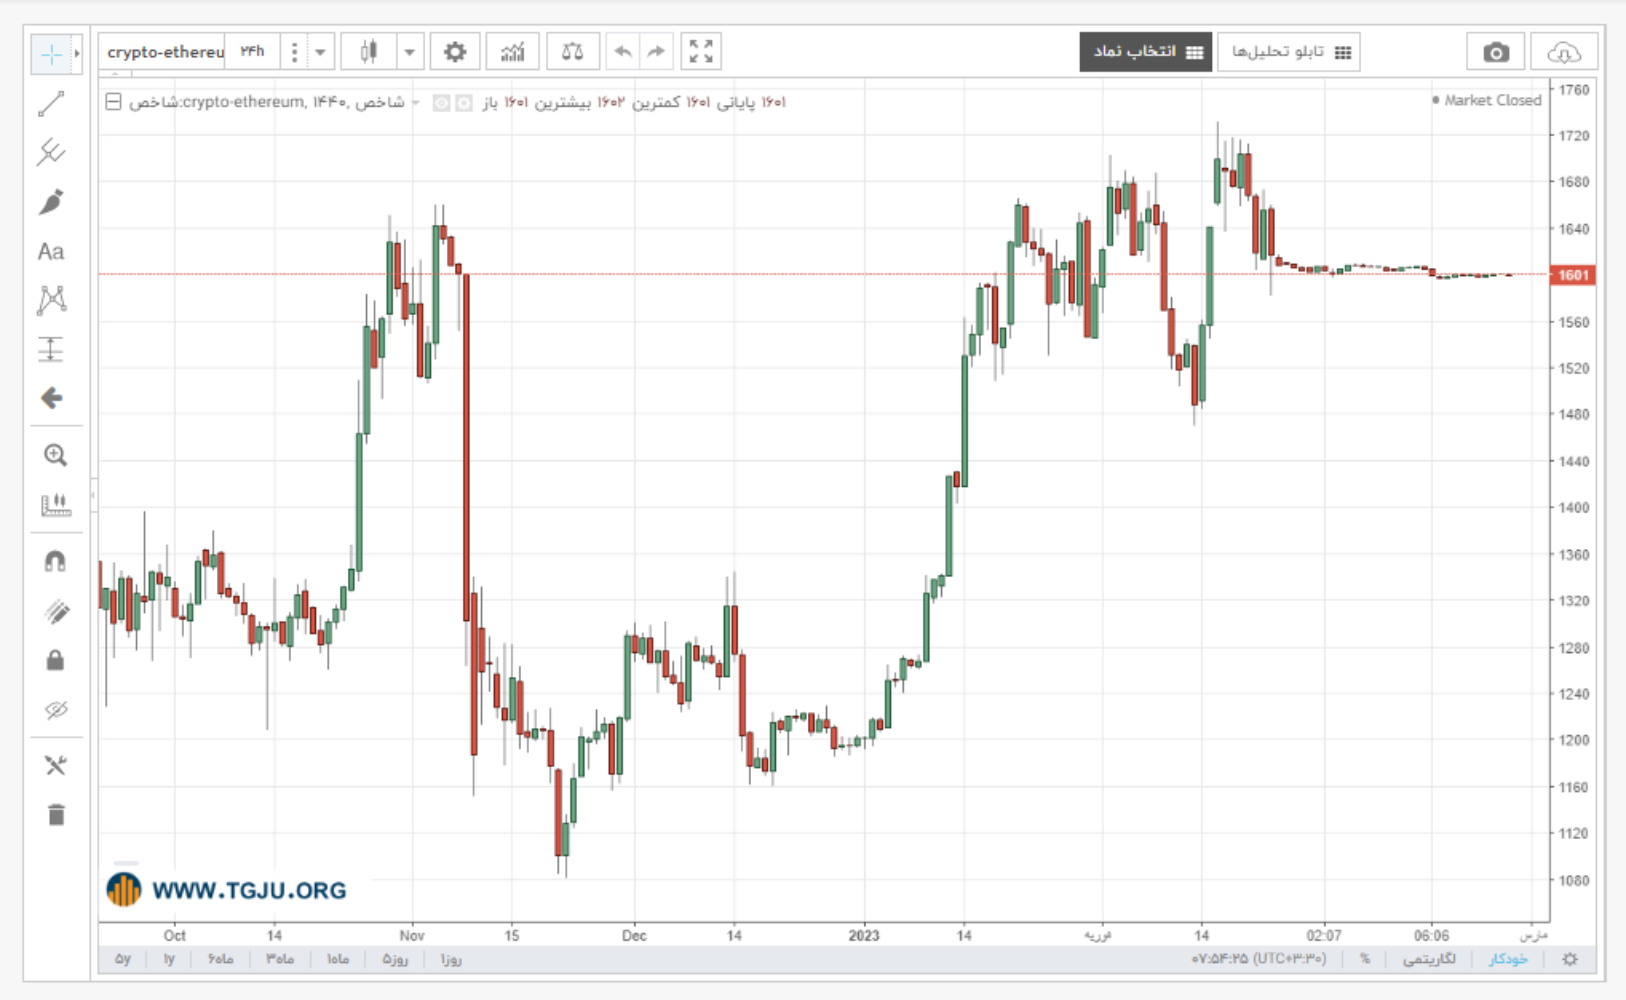Open the show objects tree tool icon
This screenshot has height=1000, width=1626.
[55, 766]
